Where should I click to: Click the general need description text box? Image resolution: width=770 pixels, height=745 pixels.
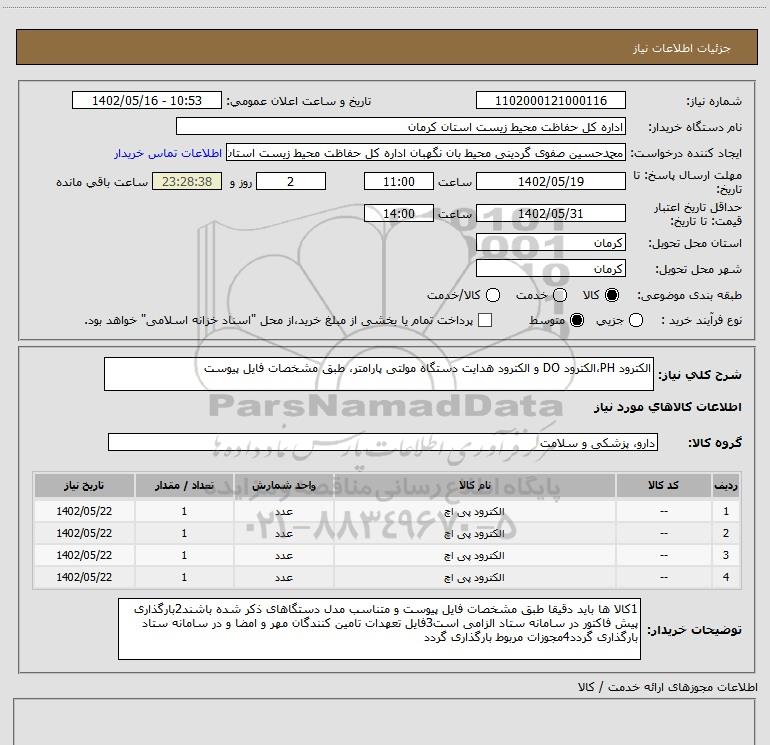pyautogui.click(x=379, y=374)
